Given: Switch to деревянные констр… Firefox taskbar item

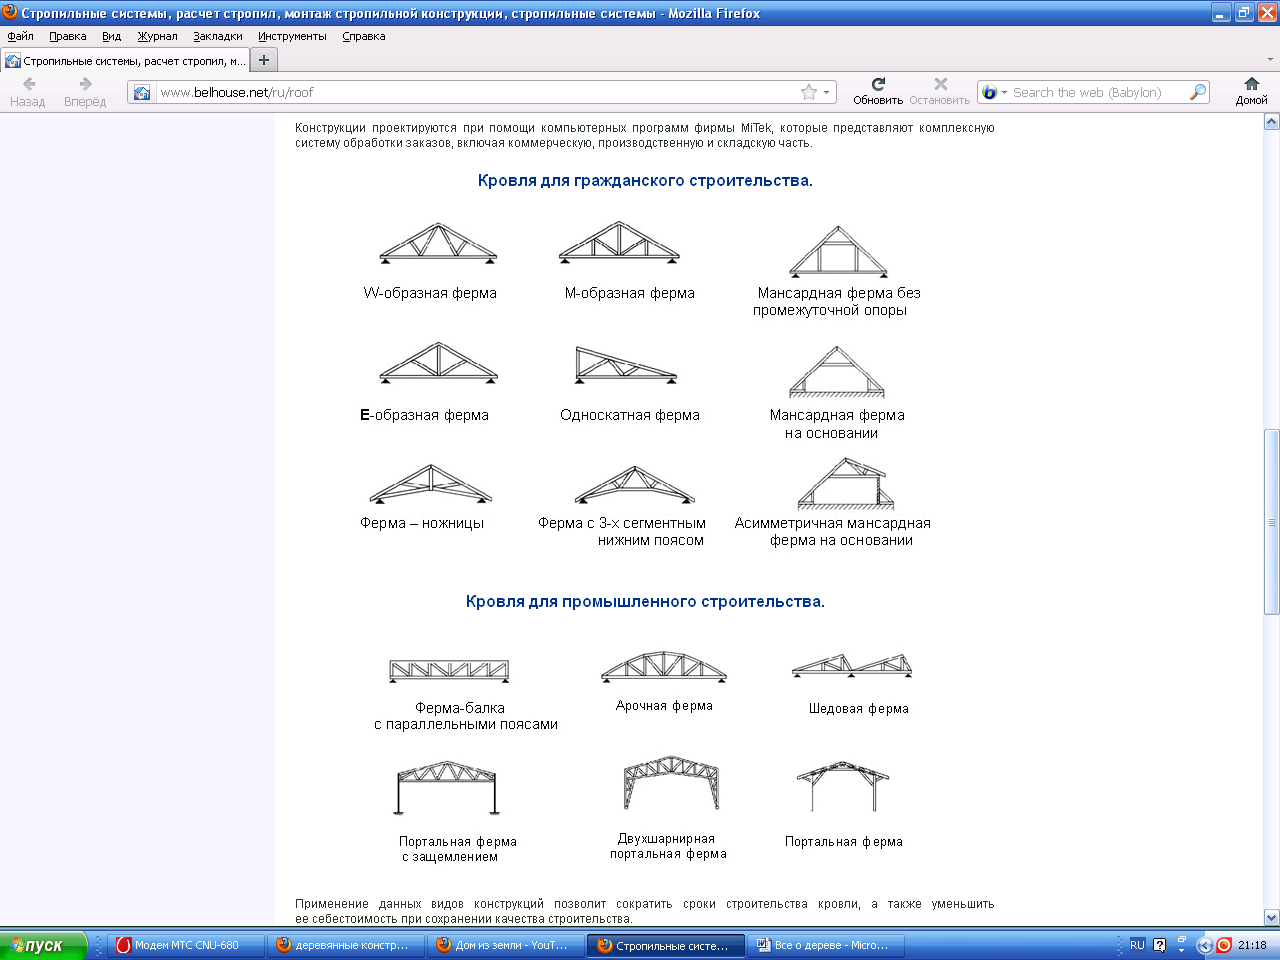Looking at the screenshot, I should [346, 945].
